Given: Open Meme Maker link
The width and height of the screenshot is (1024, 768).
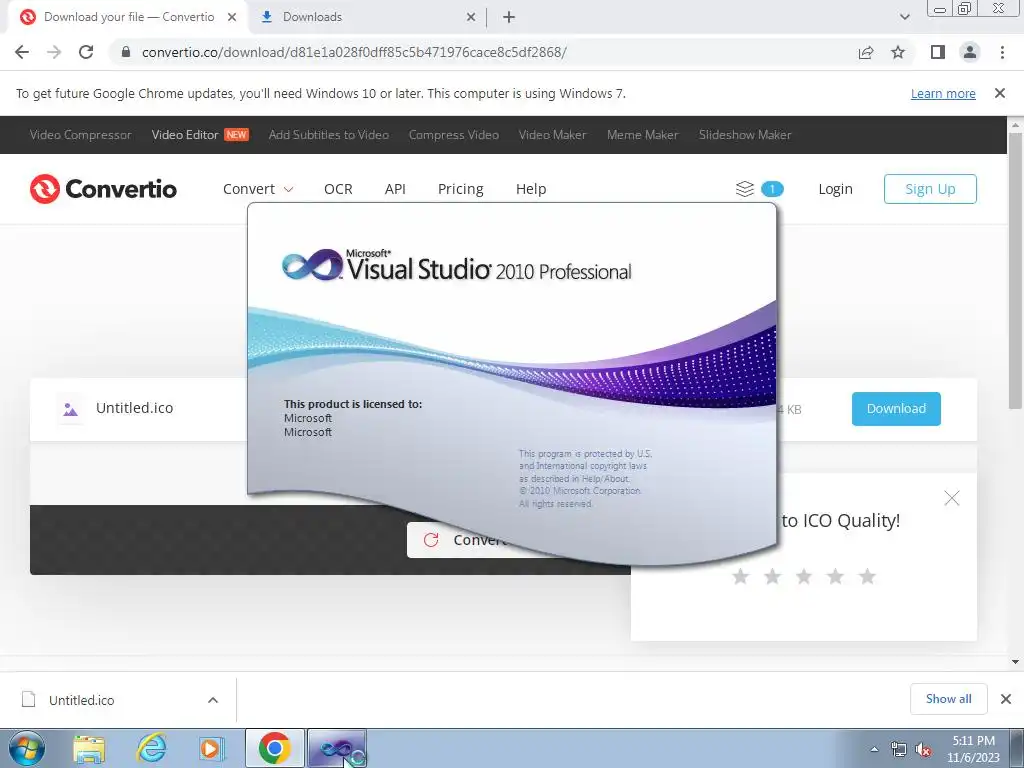Looking at the screenshot, I should click(643, 135).
